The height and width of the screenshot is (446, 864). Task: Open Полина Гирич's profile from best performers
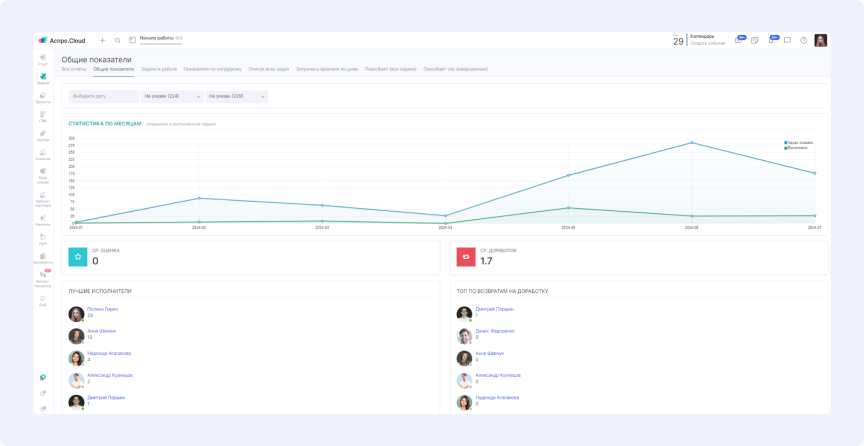point(102,309)
